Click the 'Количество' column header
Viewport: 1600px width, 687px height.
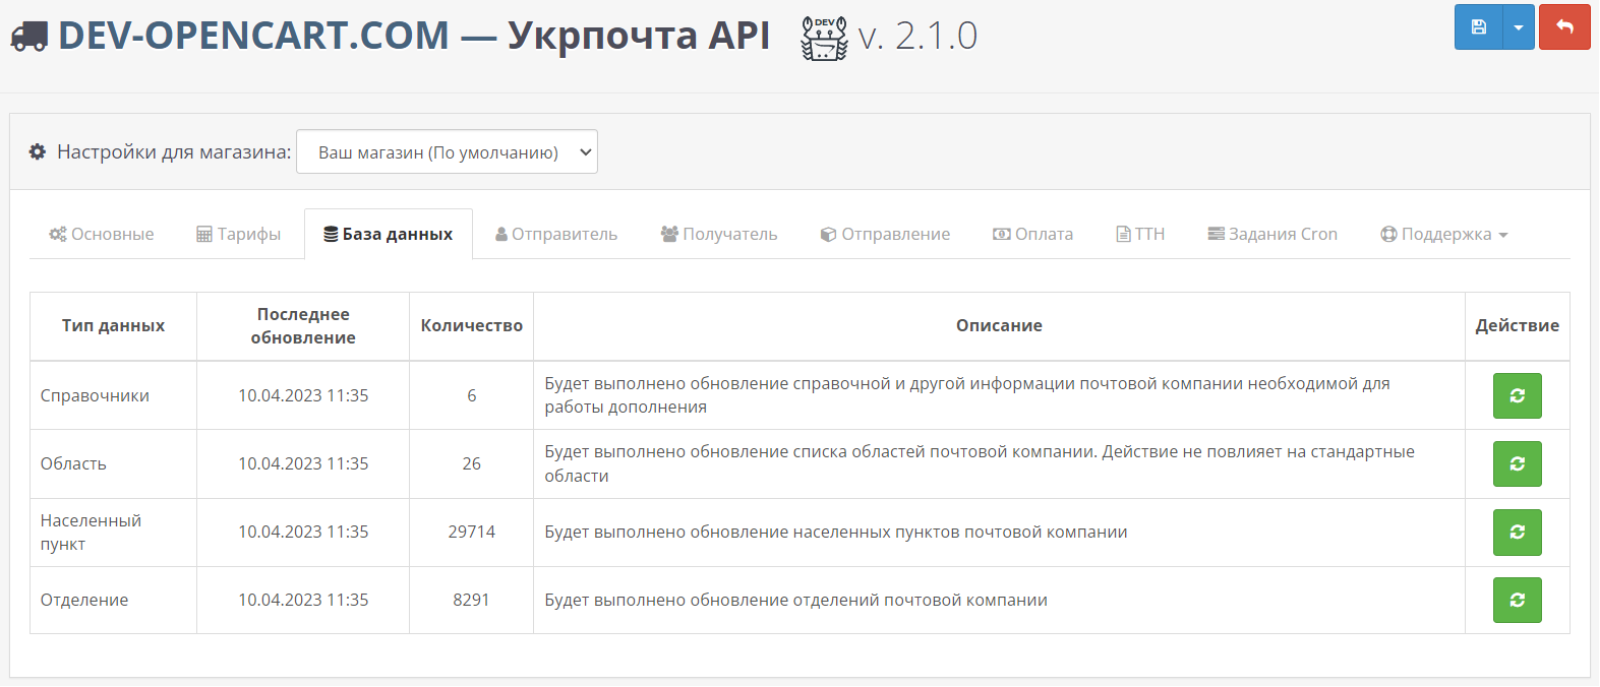click(471, 326)
